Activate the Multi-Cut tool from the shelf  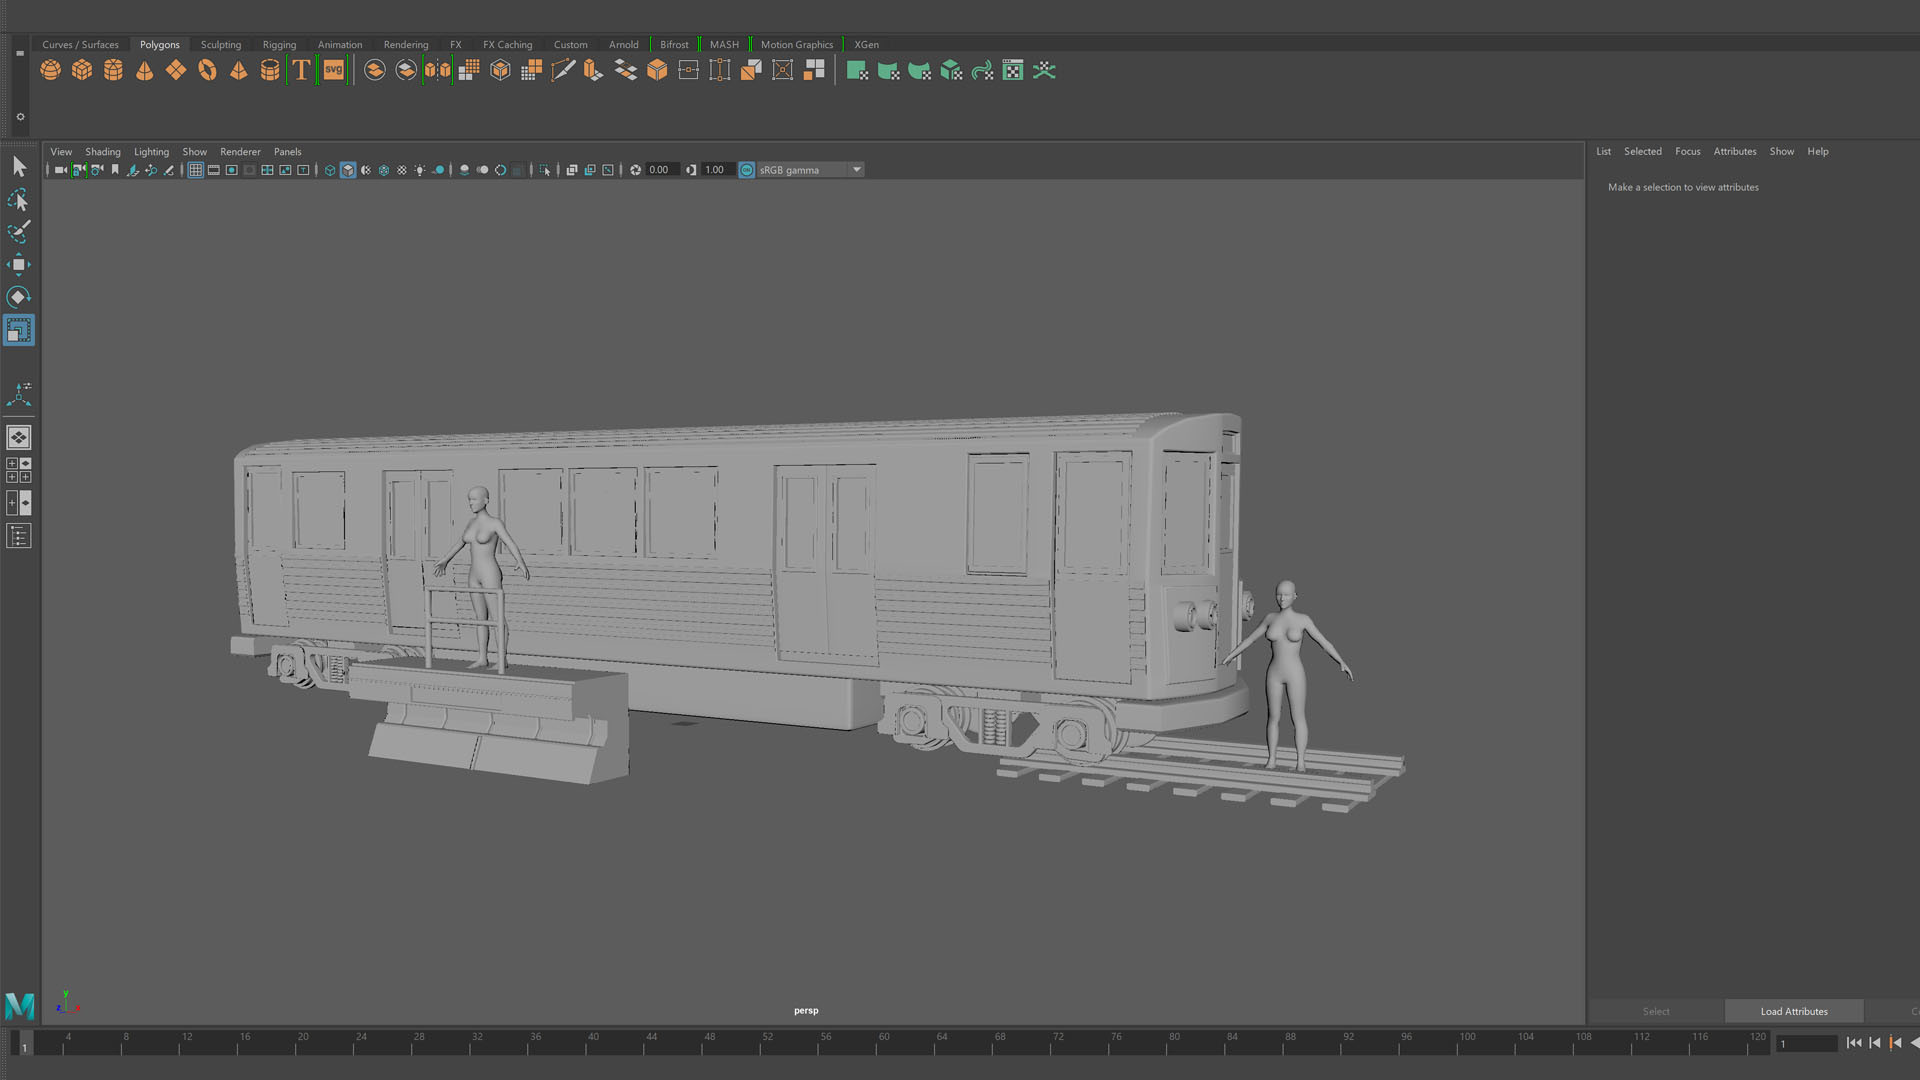point(563,70)
